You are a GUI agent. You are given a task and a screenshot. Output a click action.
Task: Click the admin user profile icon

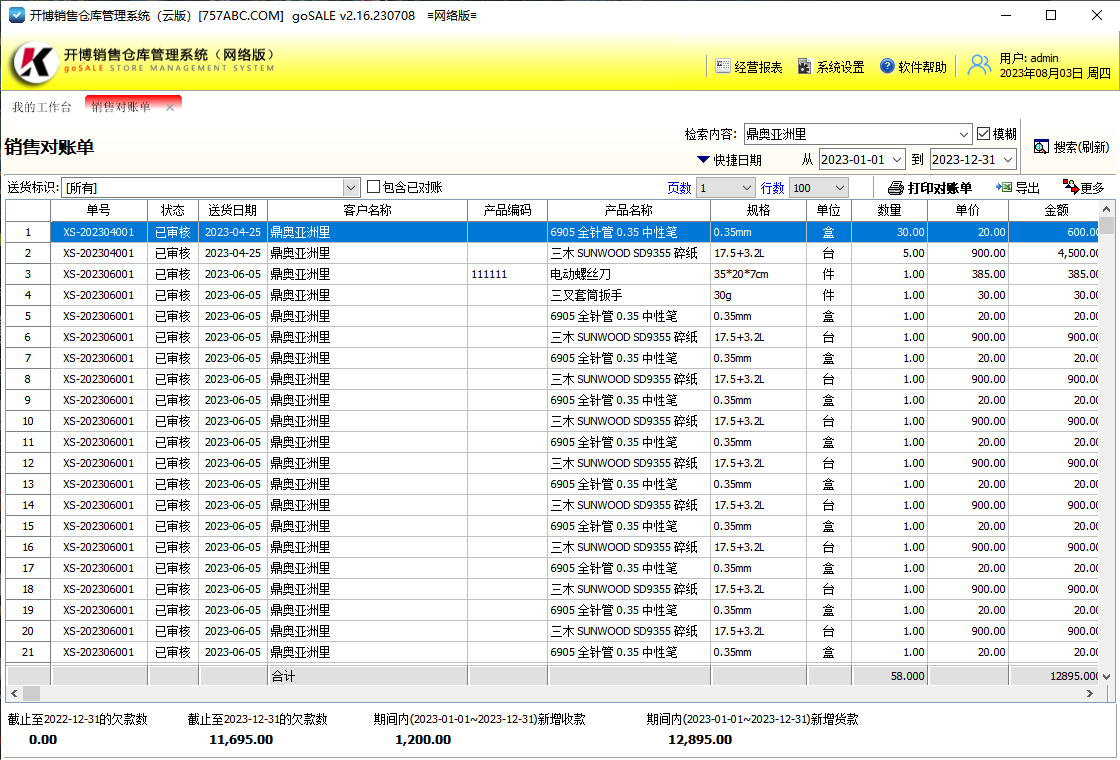coord(979,66)
